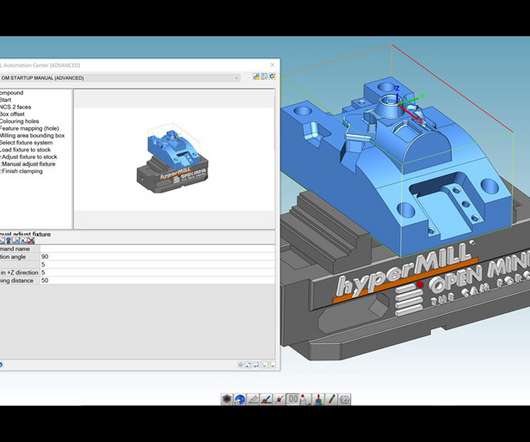Select the Adjust fixture to stock step

[x=29, y=157]
